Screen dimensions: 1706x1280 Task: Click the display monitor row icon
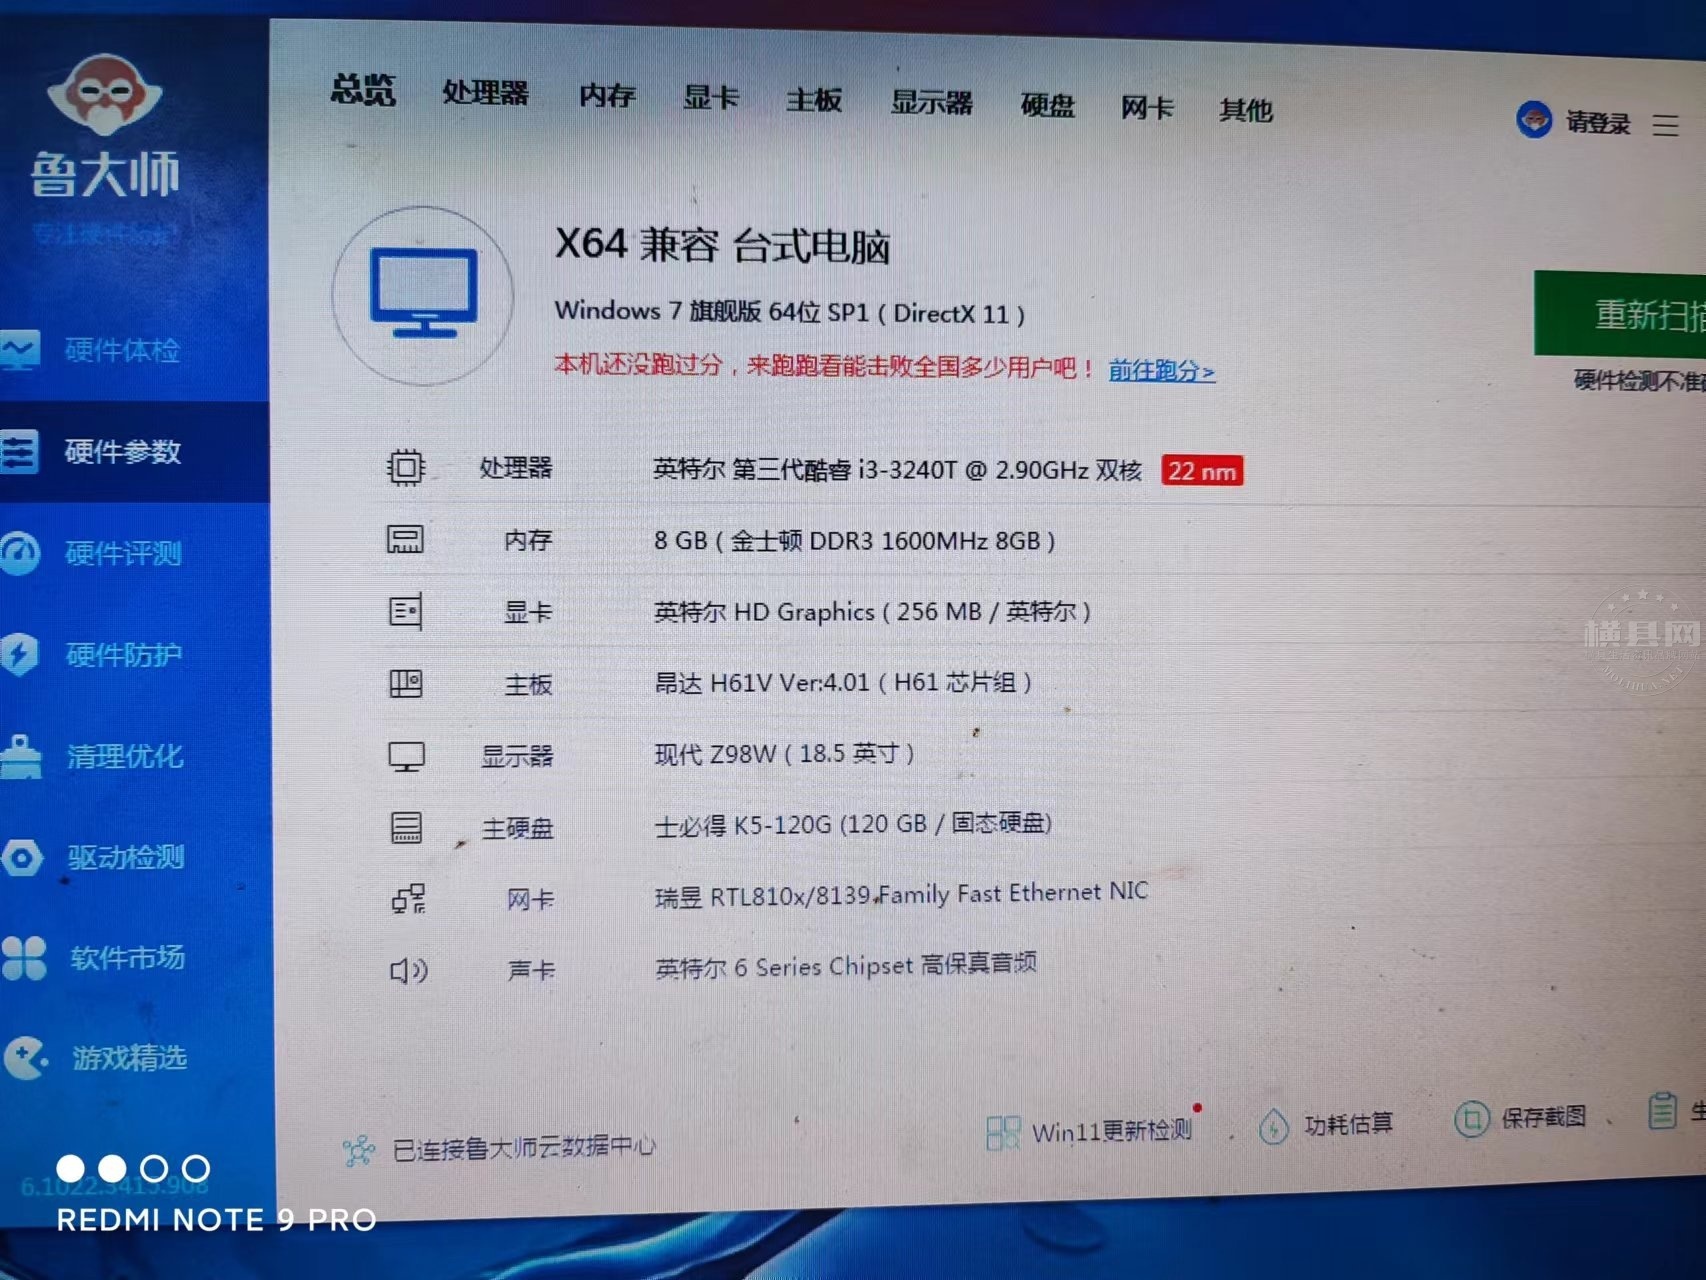[406, 756]
